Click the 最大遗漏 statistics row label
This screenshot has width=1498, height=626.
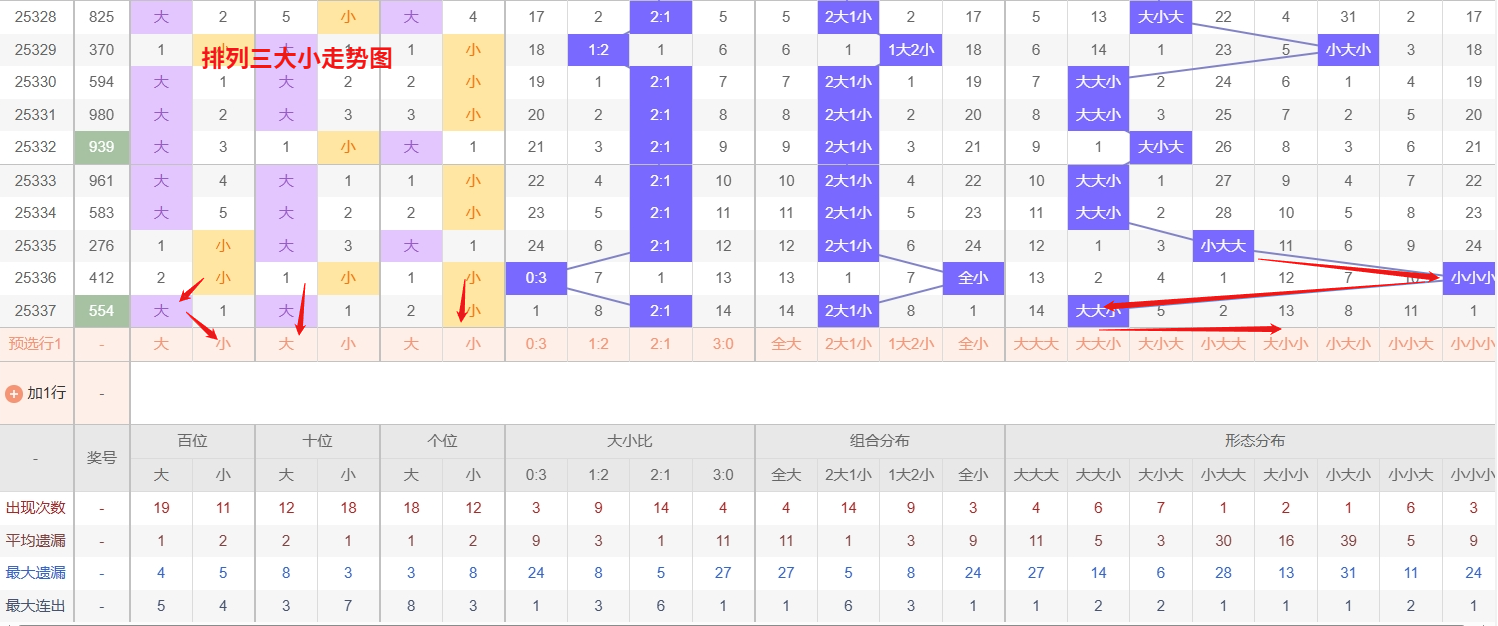point(36,573)
